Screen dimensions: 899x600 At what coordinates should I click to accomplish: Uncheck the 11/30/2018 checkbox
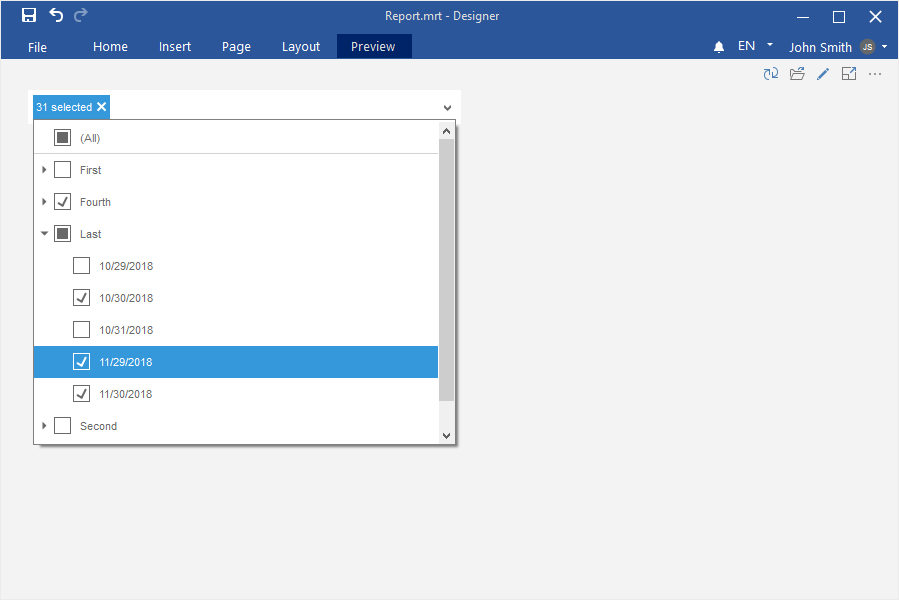(x=82, y=394)
